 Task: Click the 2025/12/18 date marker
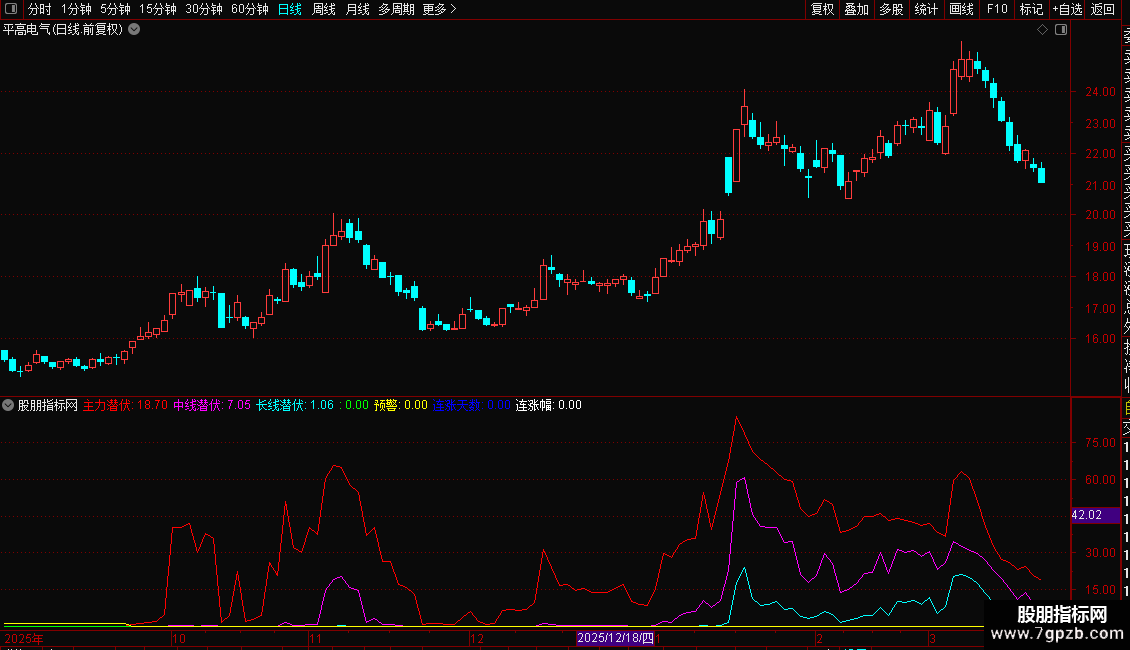615,638
